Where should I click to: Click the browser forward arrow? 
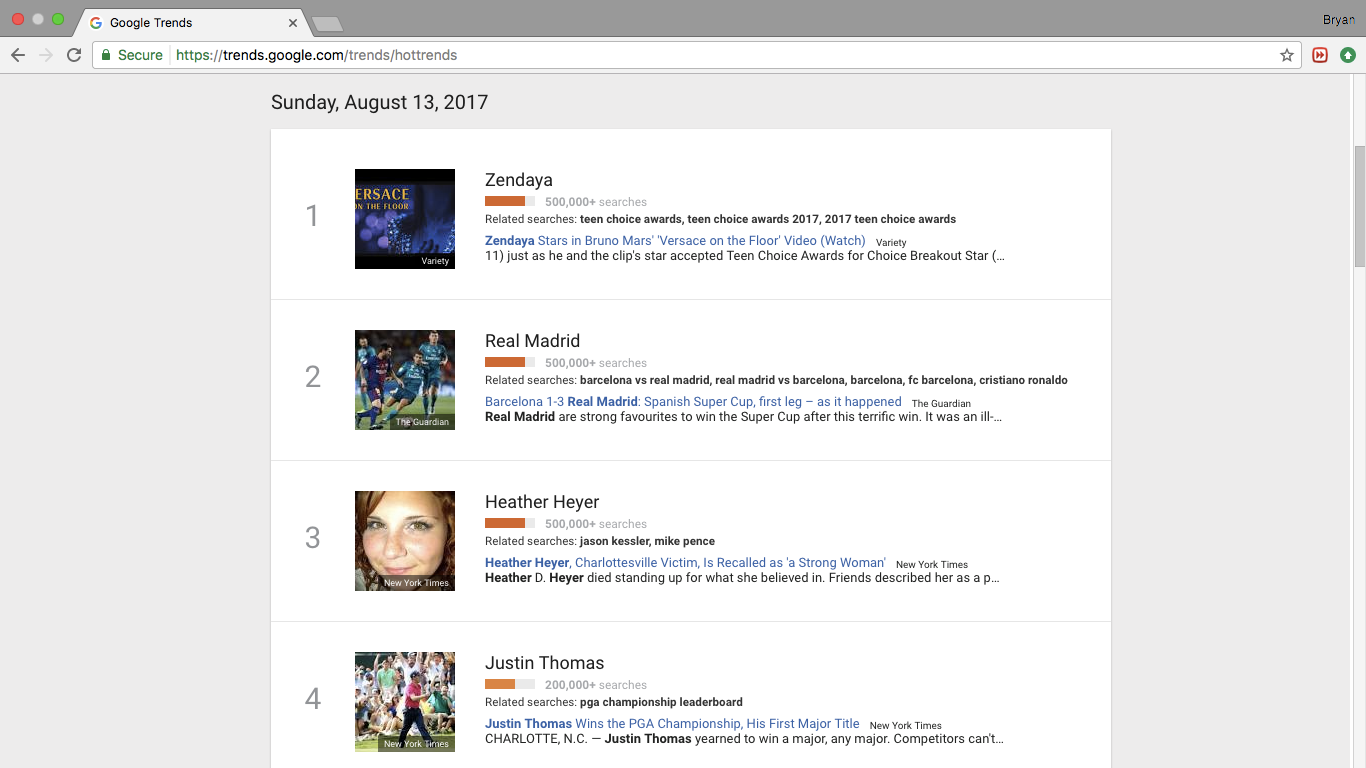click(x=45, y=55)
